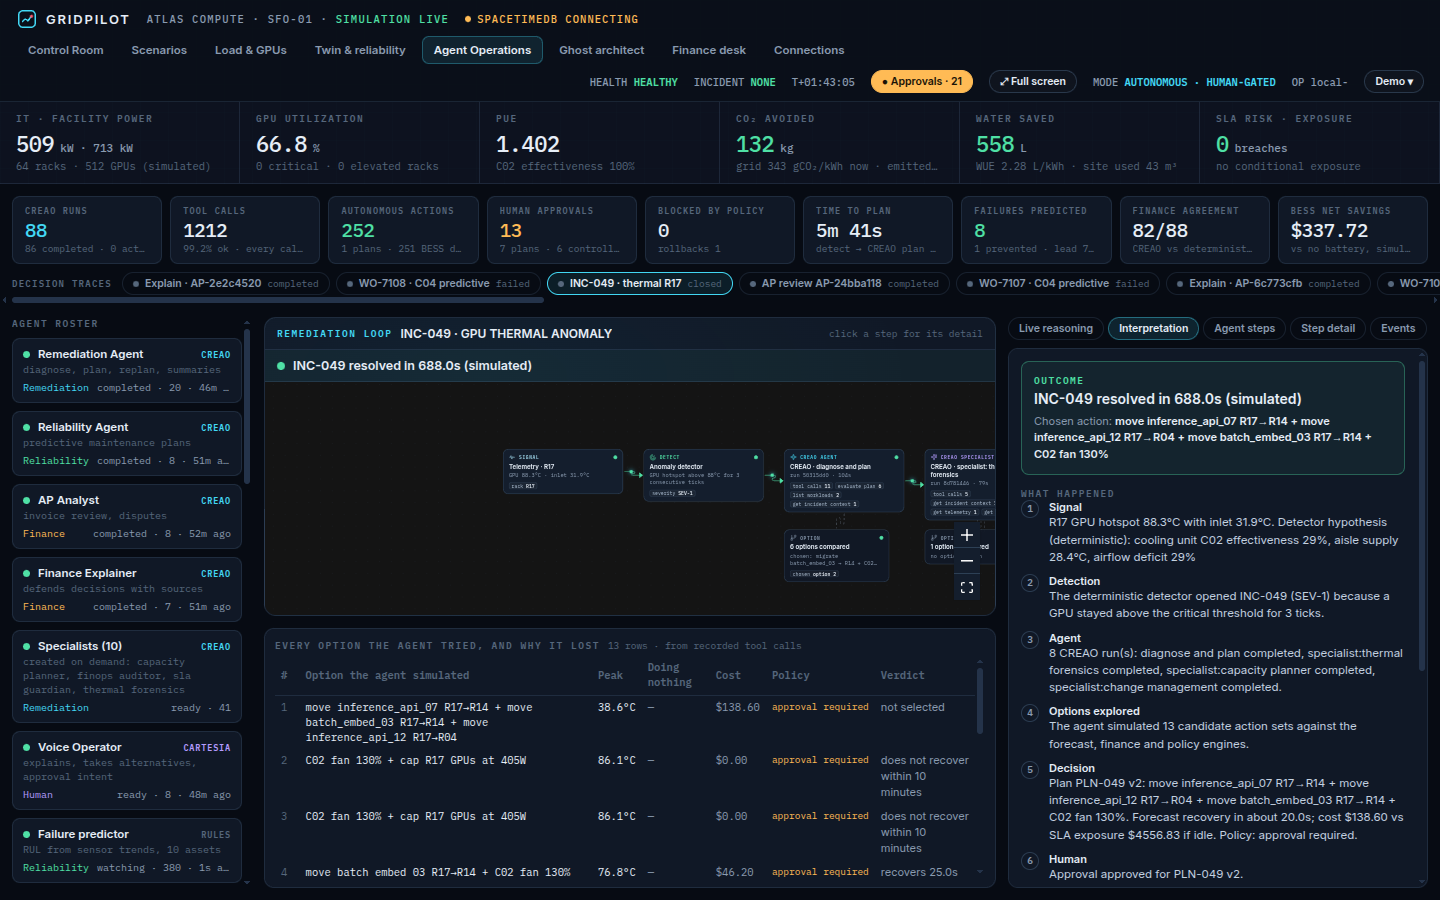Screen dimensions: 1440x900
Task: Select the Events view
Action: click(x=1398, y=328)
